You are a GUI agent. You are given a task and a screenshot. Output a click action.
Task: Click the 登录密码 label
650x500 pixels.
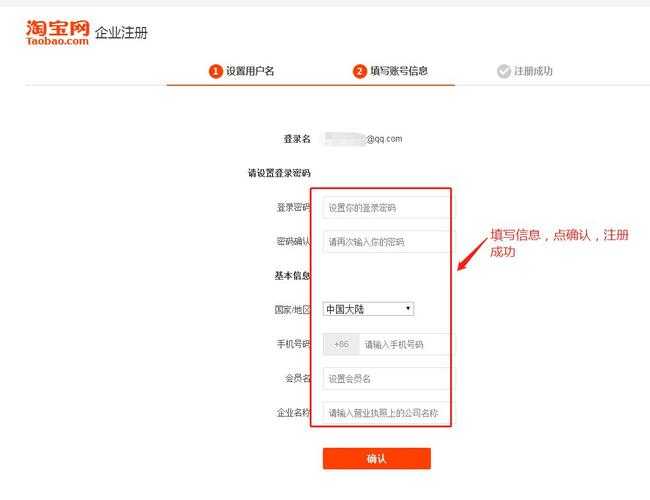tap(293, 207)
